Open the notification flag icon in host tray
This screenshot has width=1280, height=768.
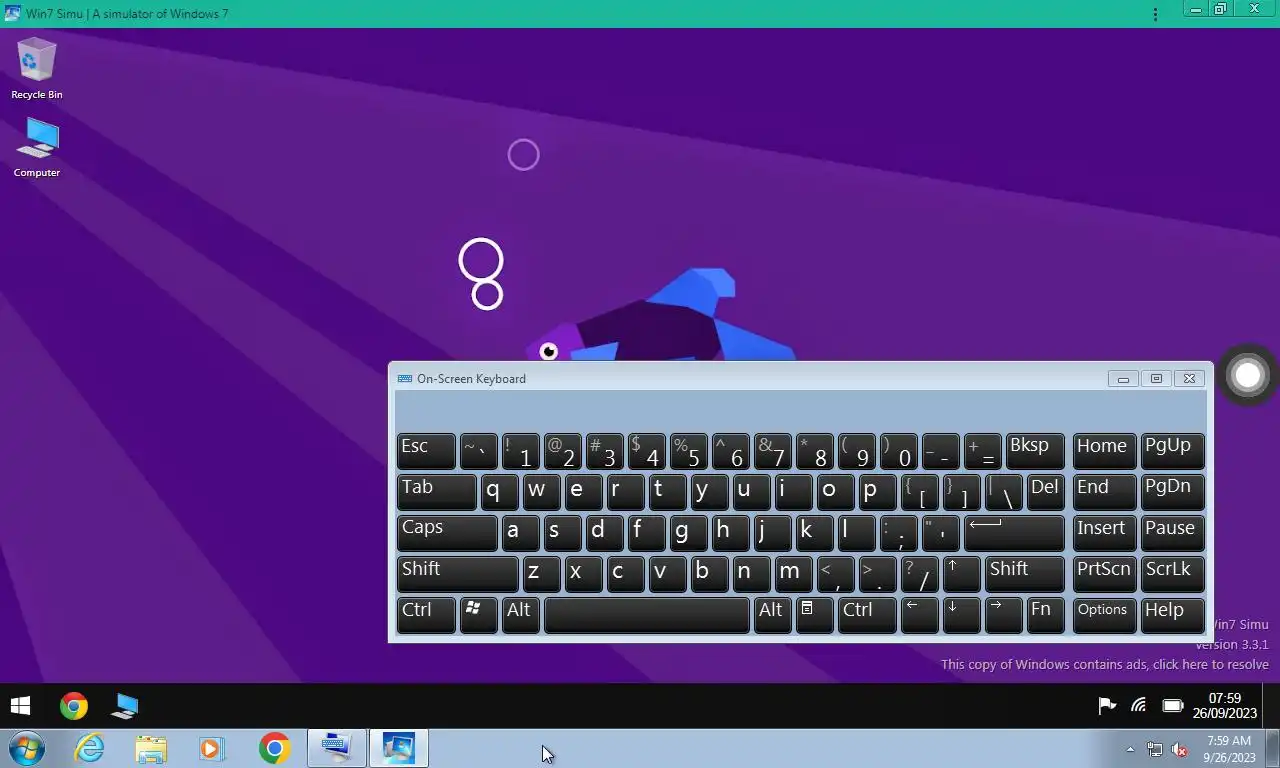coord(1107,706)
